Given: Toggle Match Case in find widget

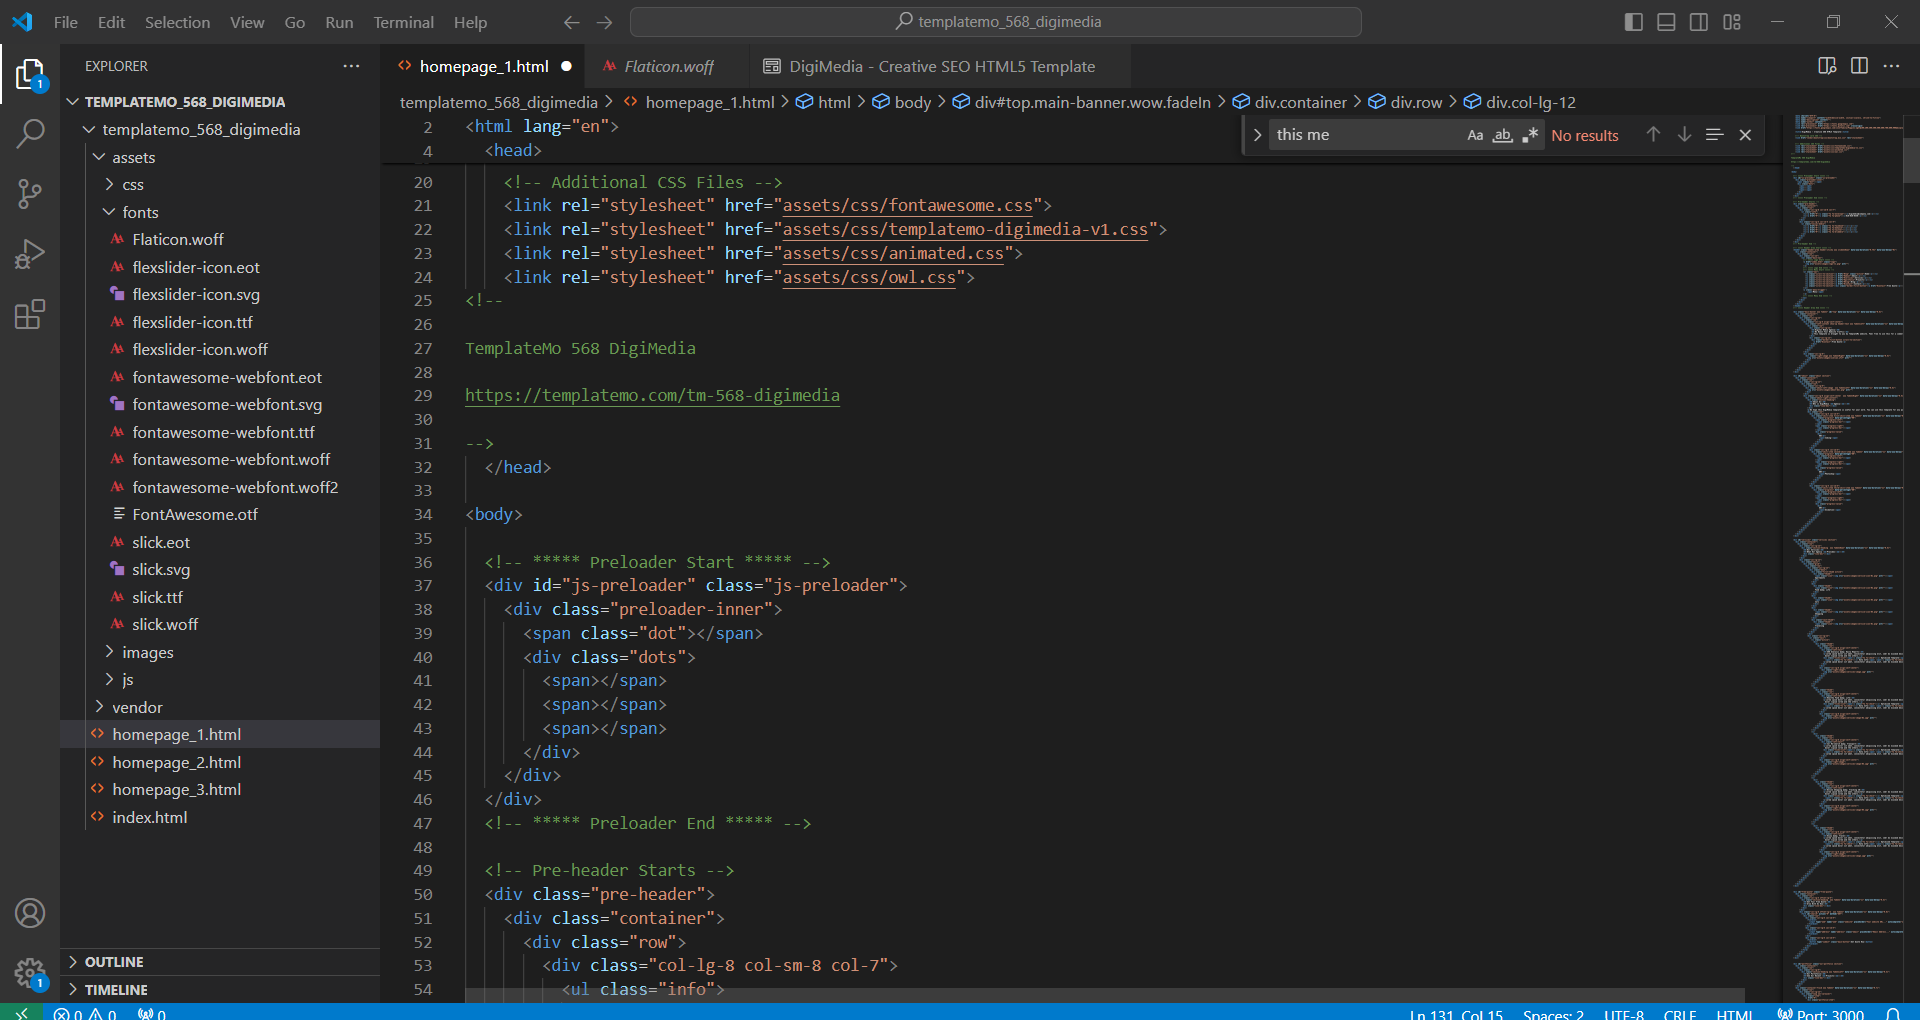Looking at the screenshot, I should pos(1475,135).
